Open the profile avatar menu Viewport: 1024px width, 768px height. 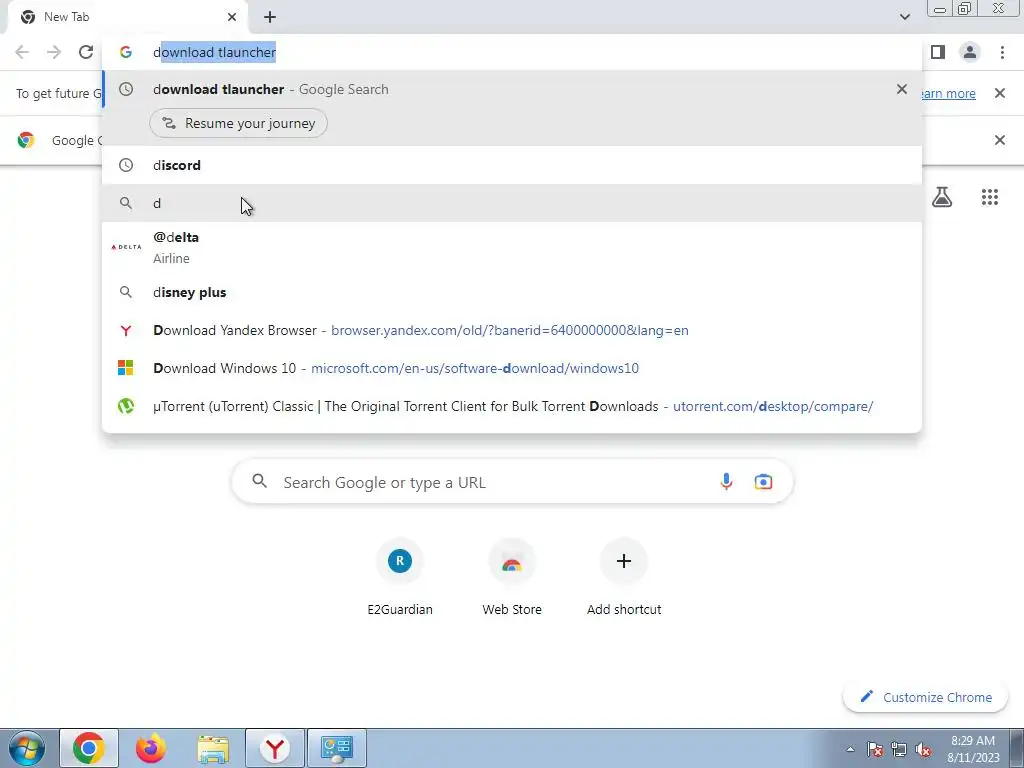coord(970,52)
